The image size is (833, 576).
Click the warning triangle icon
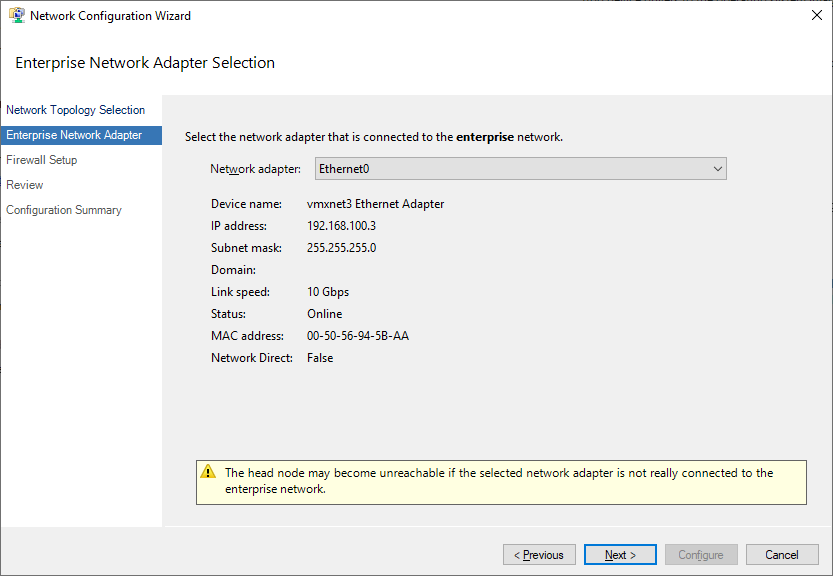[209, 473]
